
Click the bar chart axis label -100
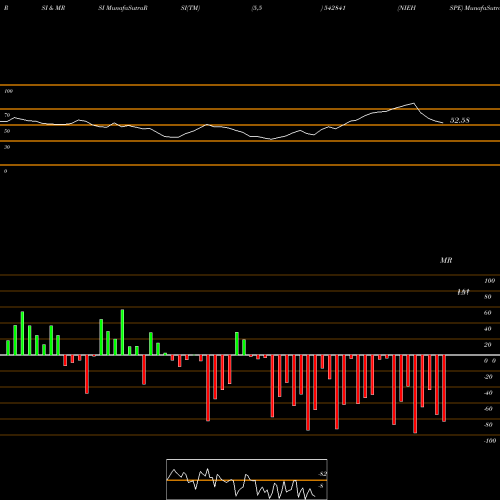[490, 441]
